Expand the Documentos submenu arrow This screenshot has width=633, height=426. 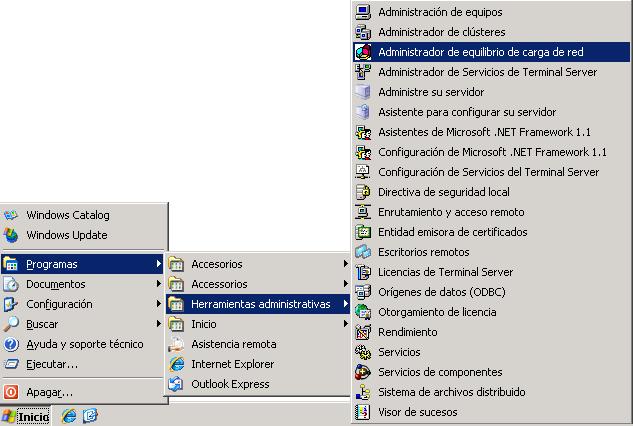point(159,284)
